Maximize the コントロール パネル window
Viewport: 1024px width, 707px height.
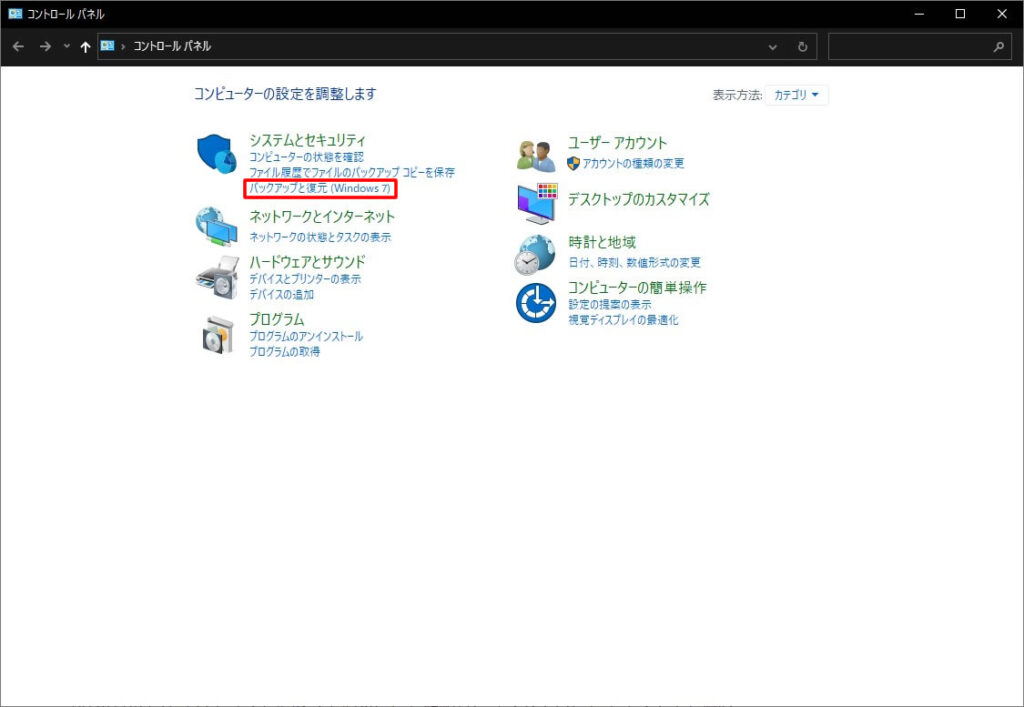coord(960,14)
